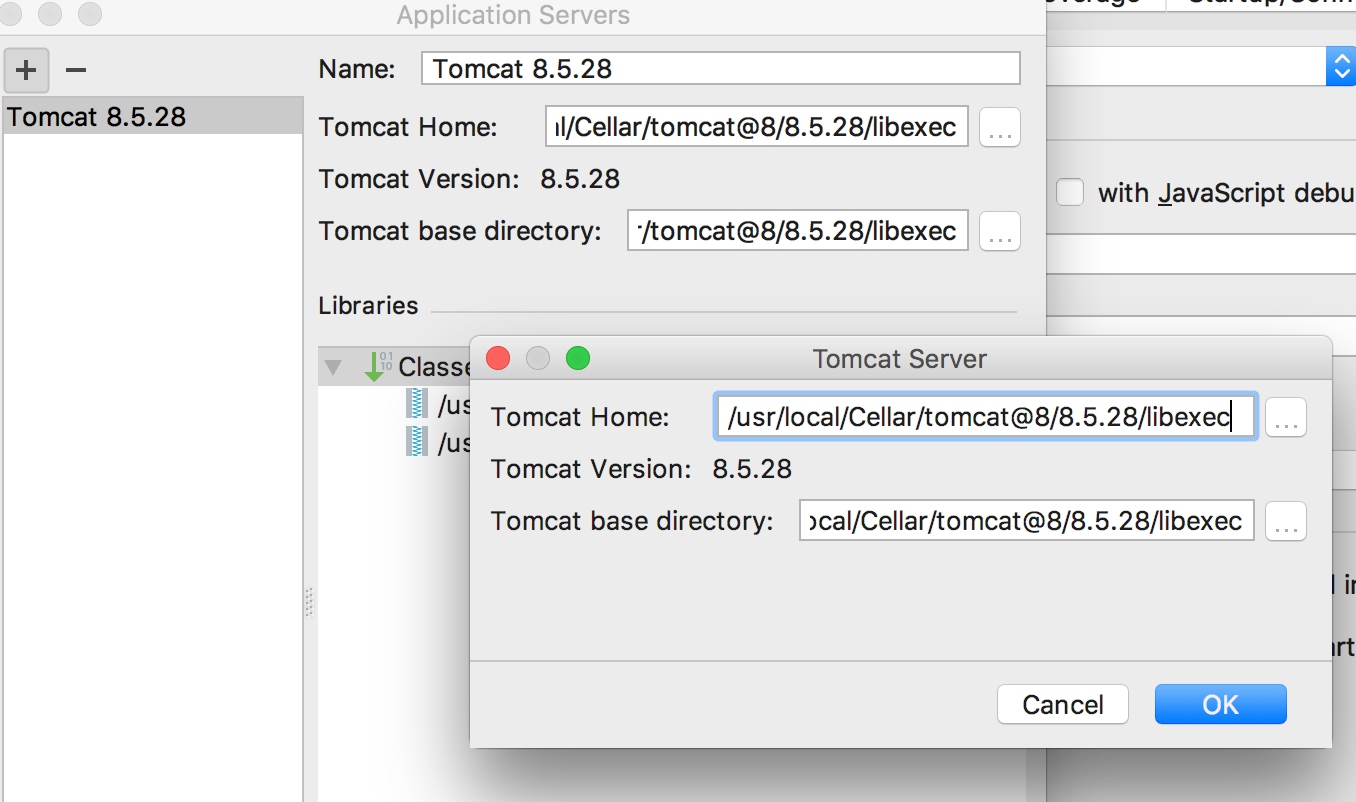Click the green zoom button of Tomcat Server
Image resolution: width=1356 pixels, height=802 pixels.
pyautogui.click(x=577, y=358)
